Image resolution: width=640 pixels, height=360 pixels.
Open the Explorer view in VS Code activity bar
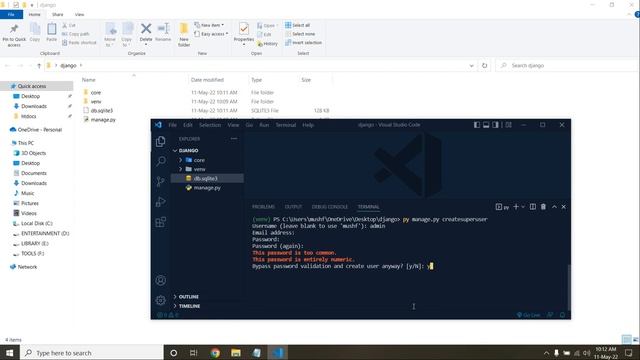[x=161, y=141]
